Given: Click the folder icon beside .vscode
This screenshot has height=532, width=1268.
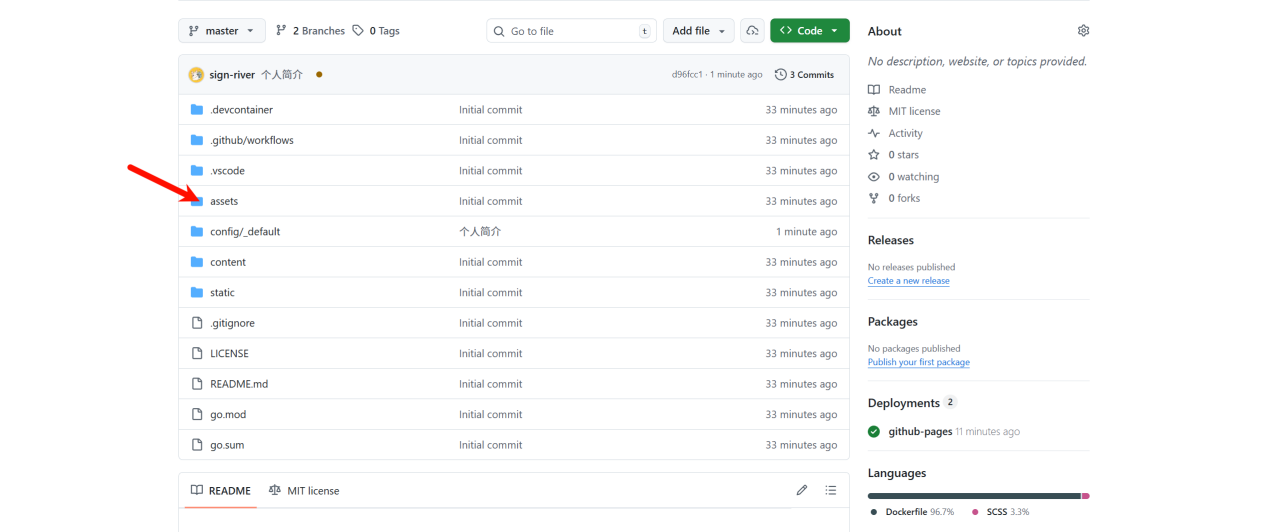Looking at the screenshot, I should click(197, 171).
